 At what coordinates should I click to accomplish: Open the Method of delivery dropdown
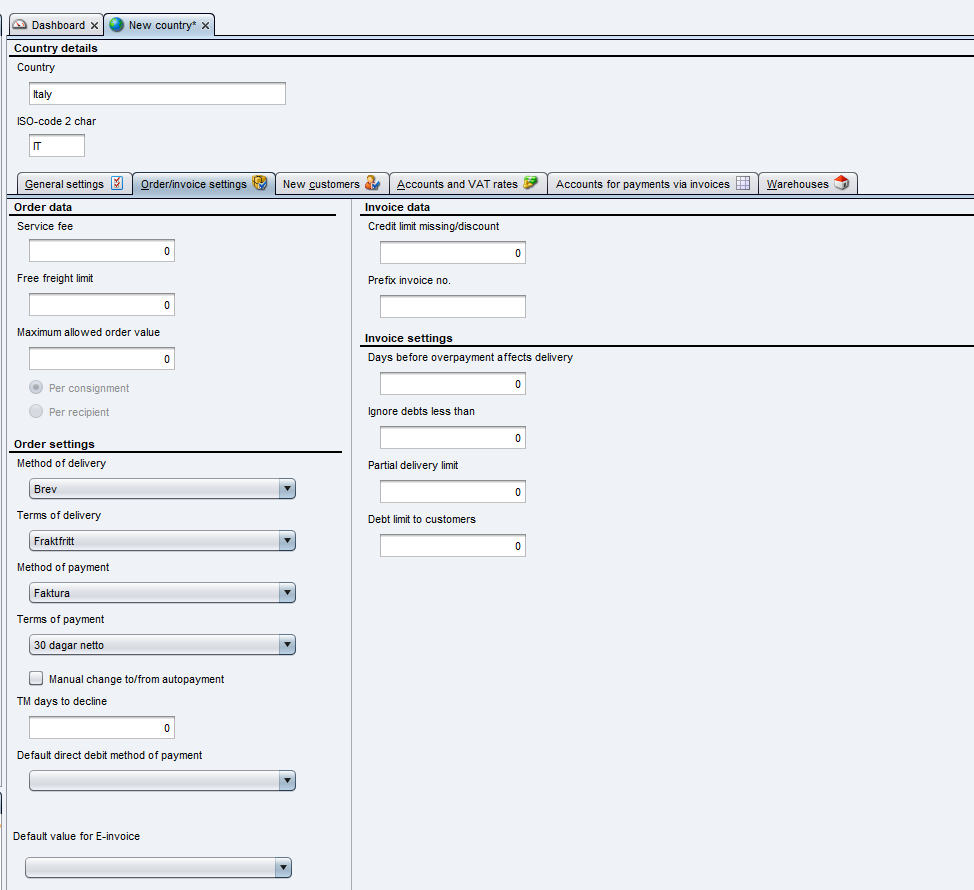click(x=286, y=489)
